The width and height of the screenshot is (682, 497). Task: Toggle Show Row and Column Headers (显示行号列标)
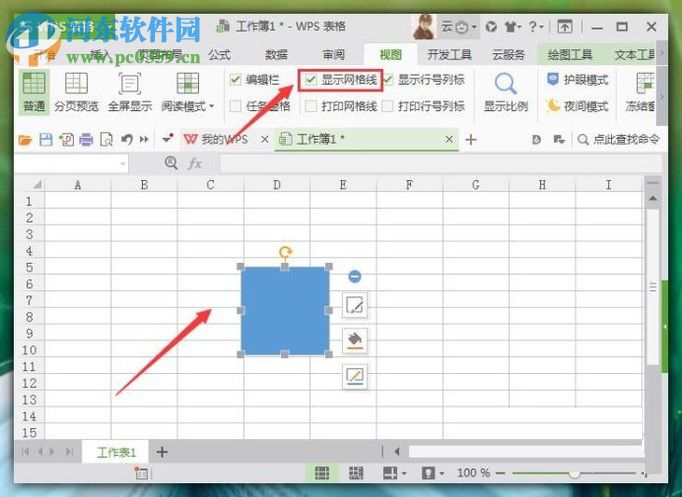click(x=388, y=80)
